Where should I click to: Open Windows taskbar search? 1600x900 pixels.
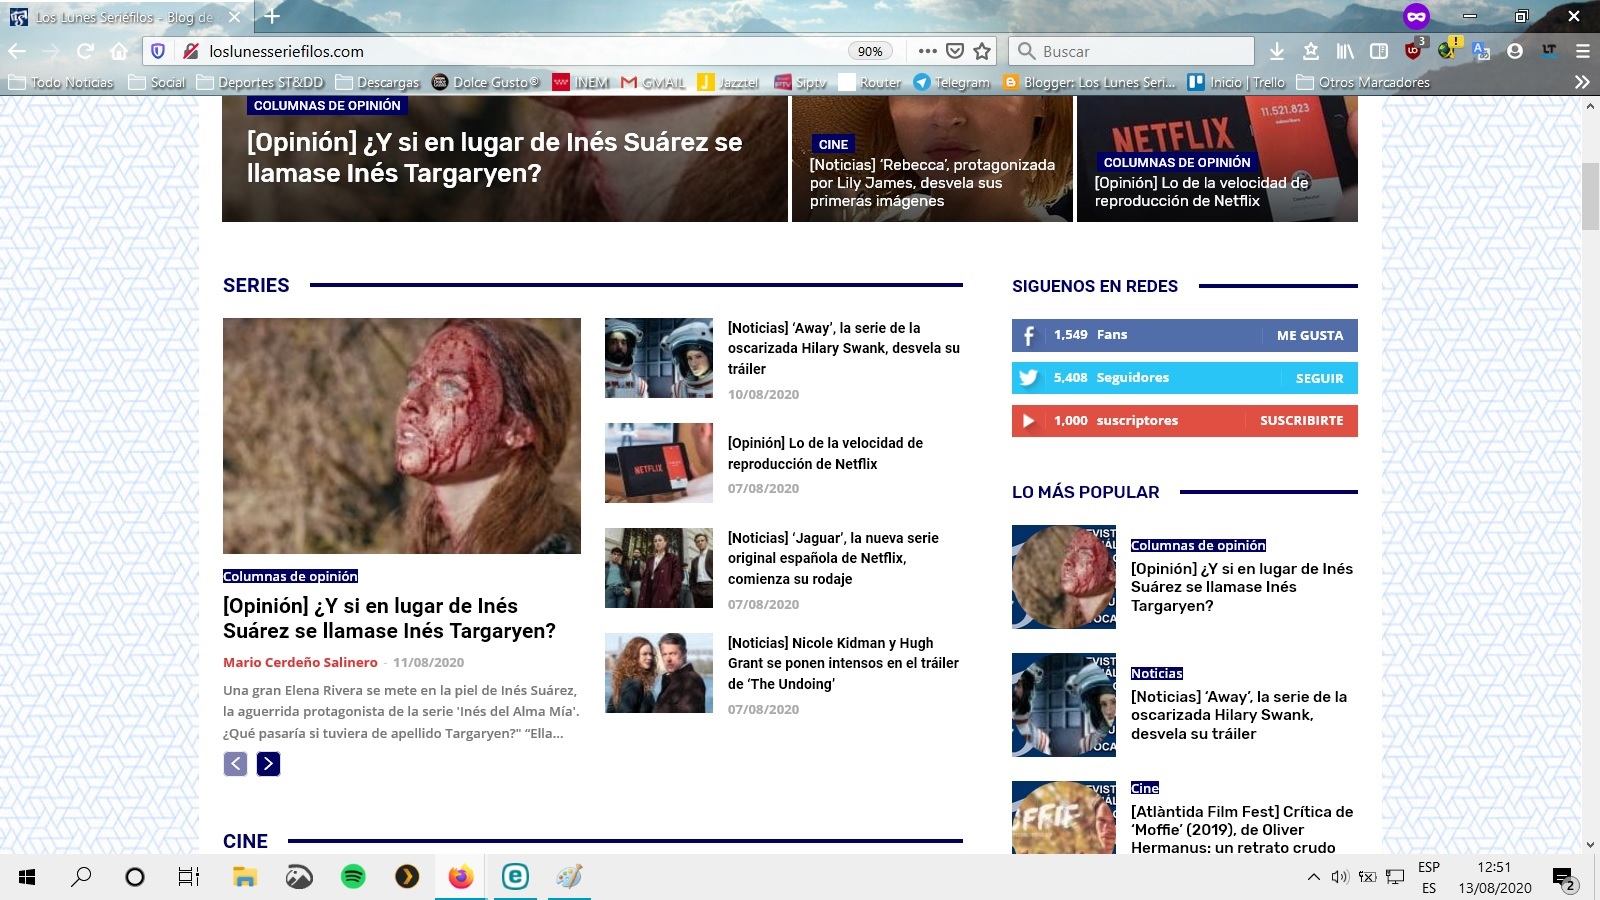pos(81,877)
